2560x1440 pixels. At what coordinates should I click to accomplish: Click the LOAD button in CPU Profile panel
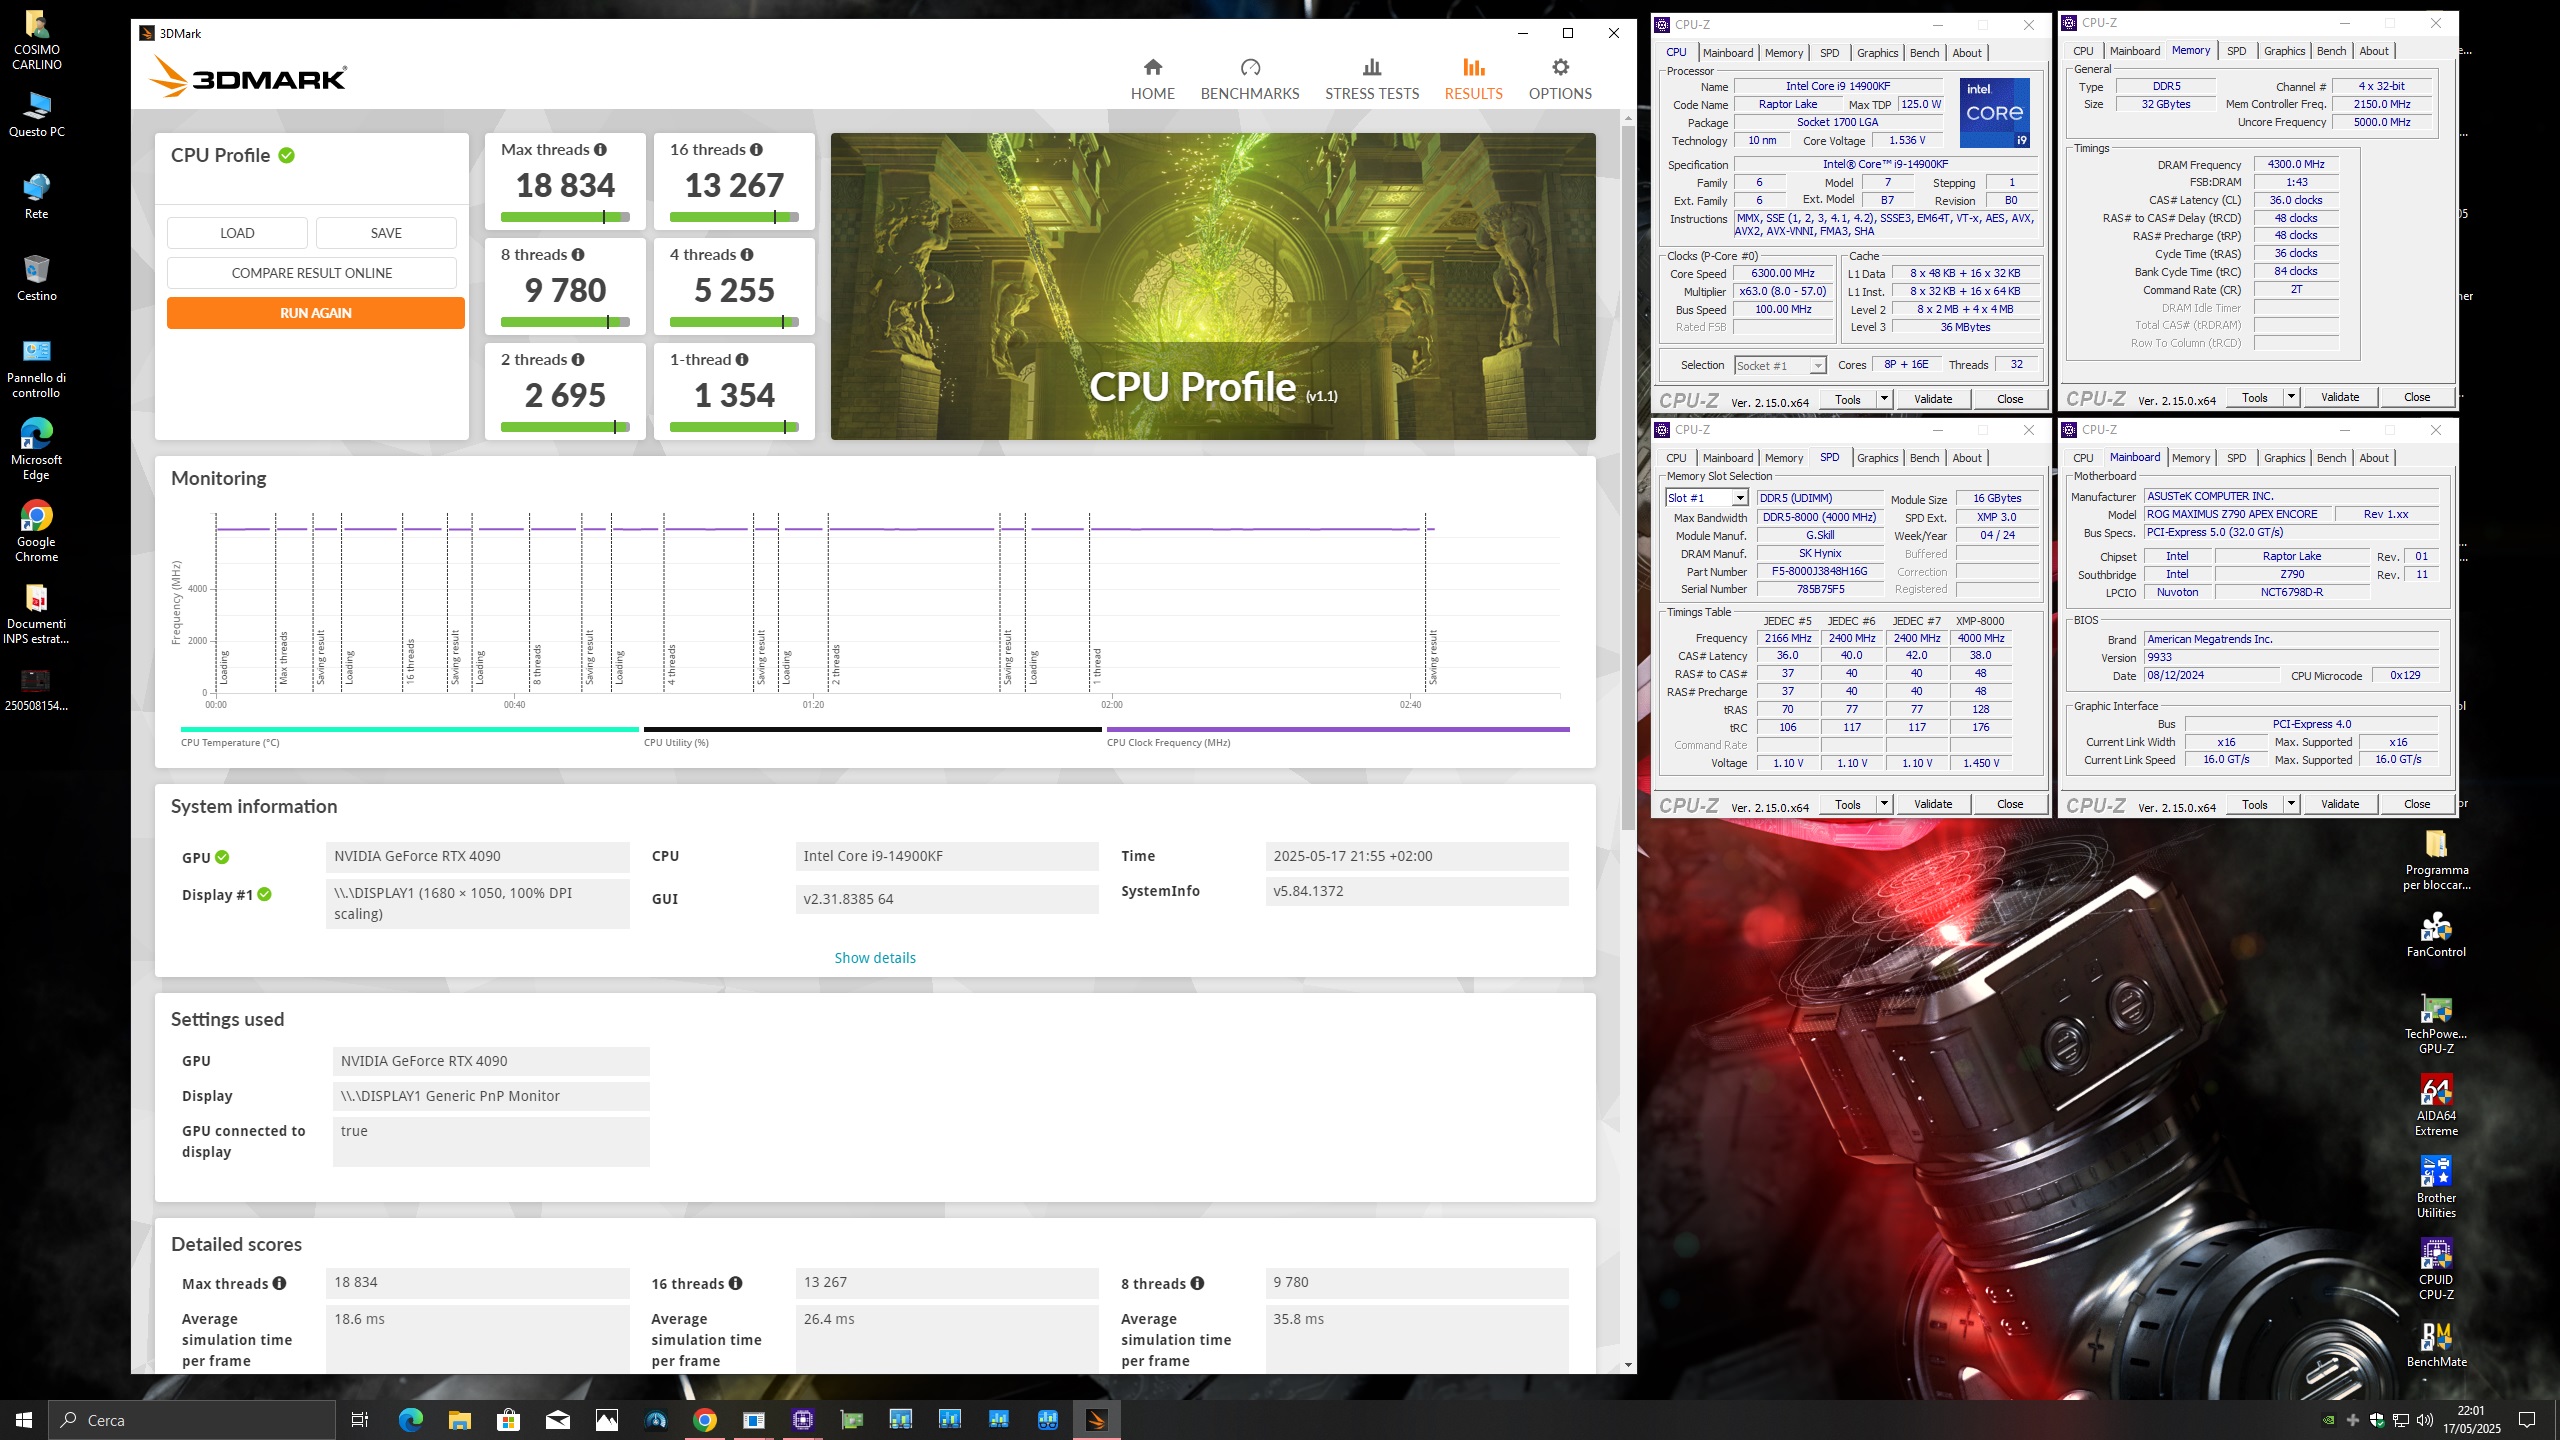(237, 233)
